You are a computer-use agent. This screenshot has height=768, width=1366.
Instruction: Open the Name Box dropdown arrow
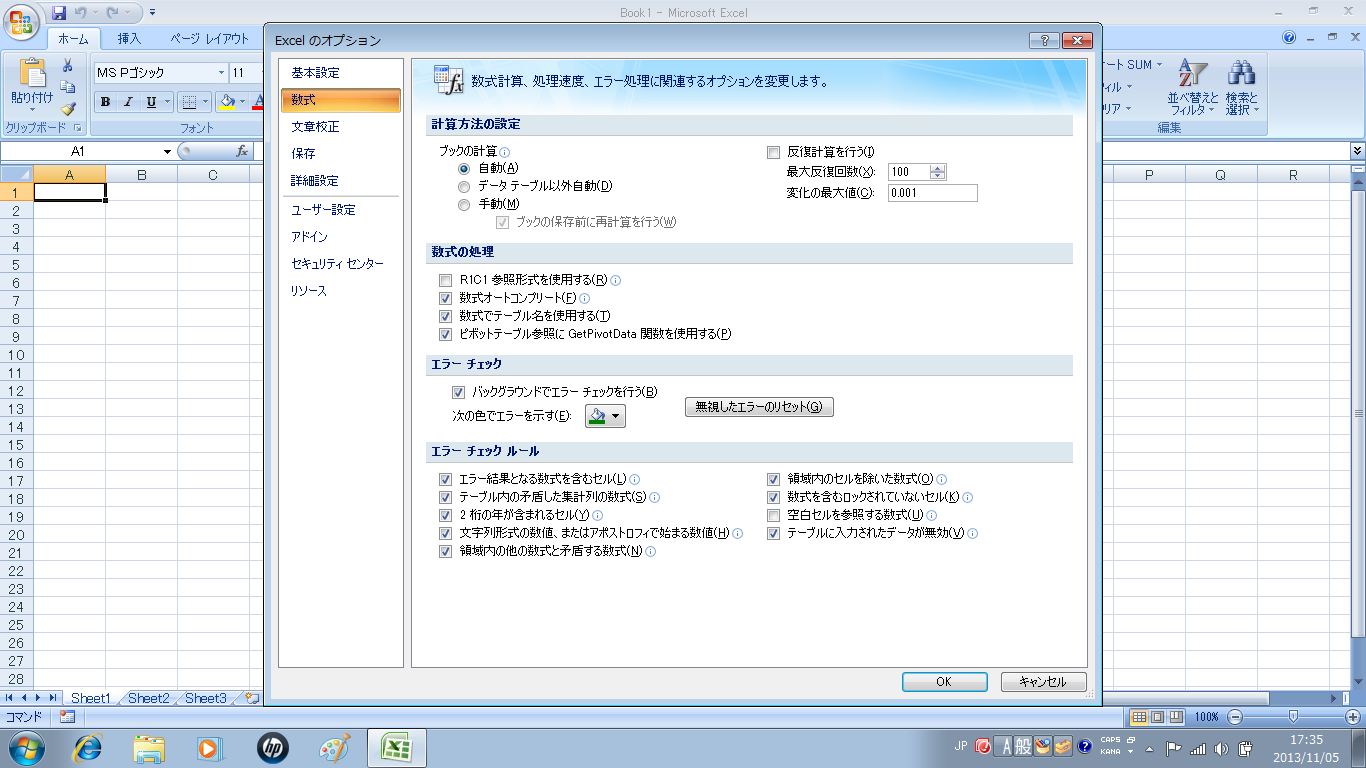[167, 151]
